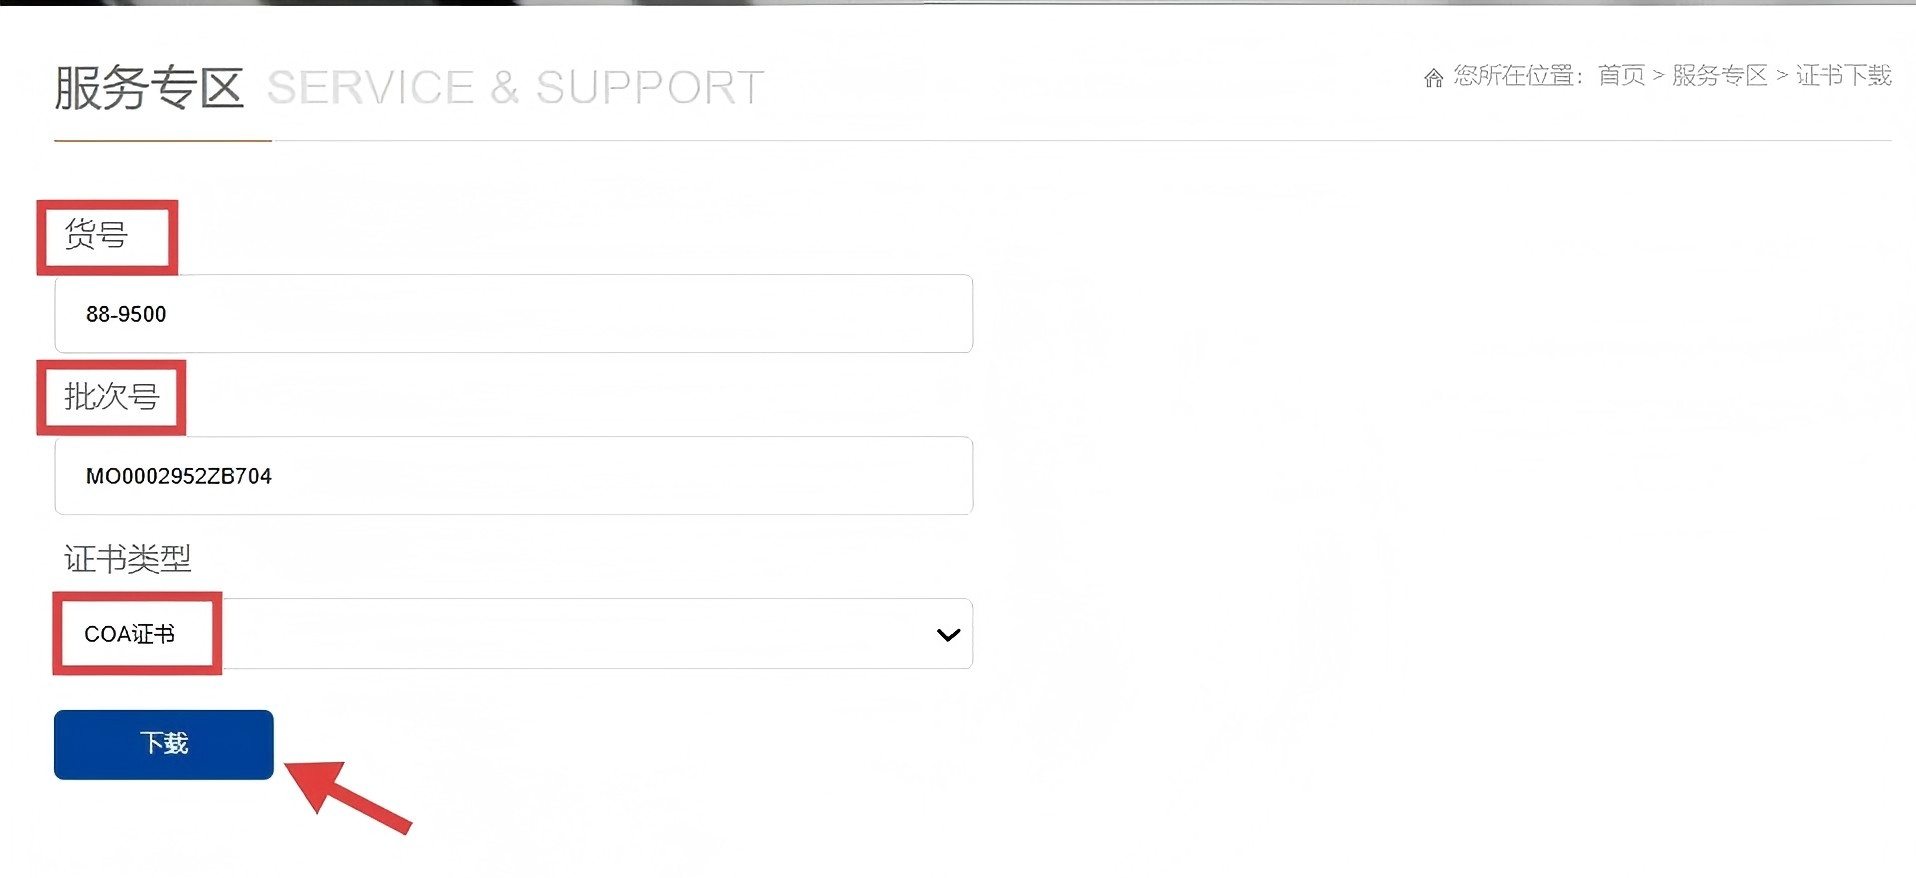
Task: Click the 证书类型 label text
Action: pyautogui.click(x=128, y=558)
